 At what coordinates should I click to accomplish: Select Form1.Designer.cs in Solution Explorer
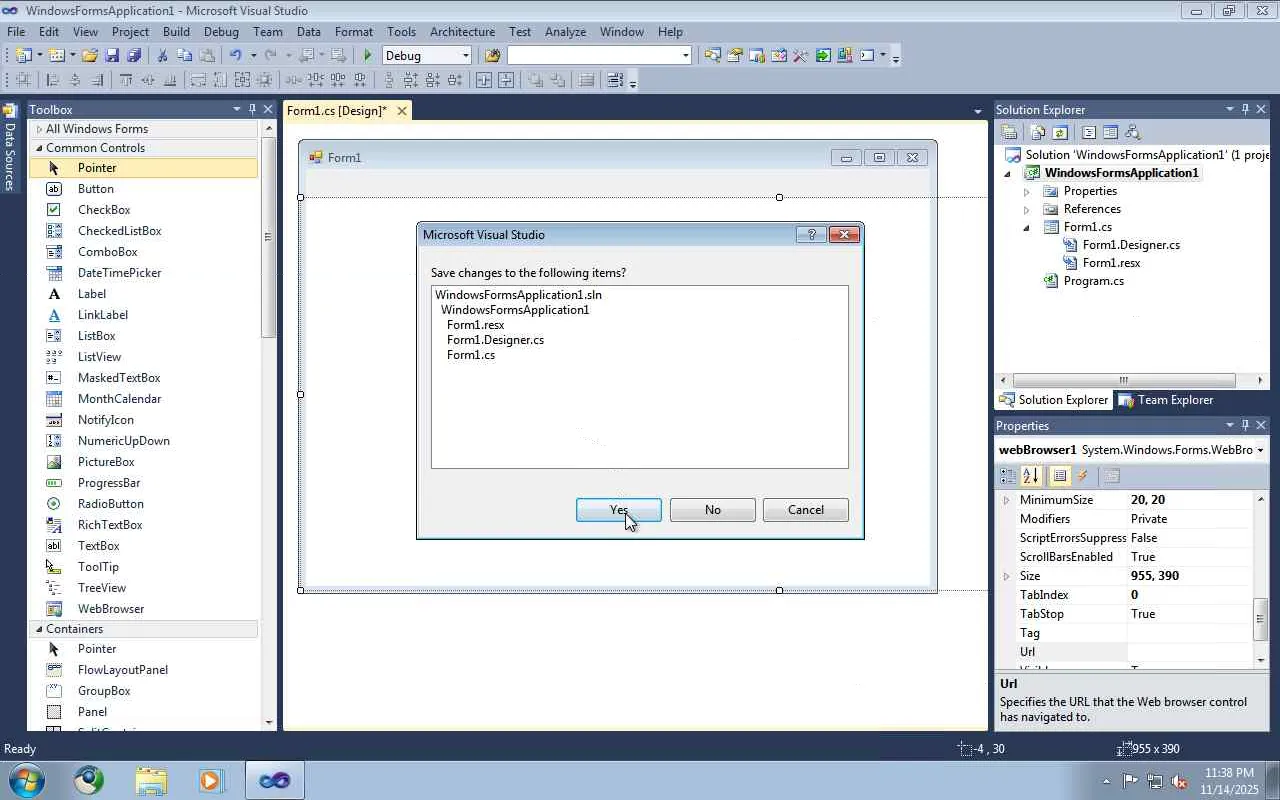point(1131,245)
